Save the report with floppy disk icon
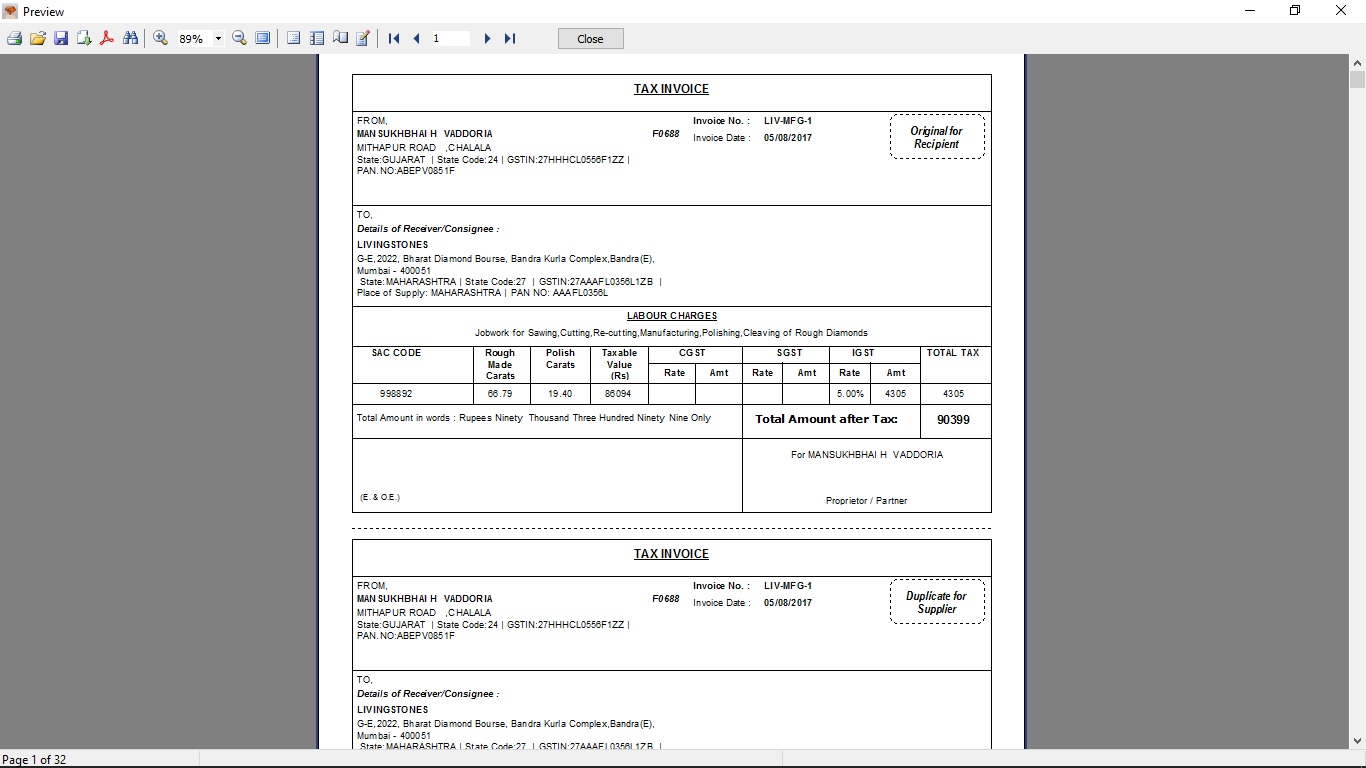 pos(61,39)
